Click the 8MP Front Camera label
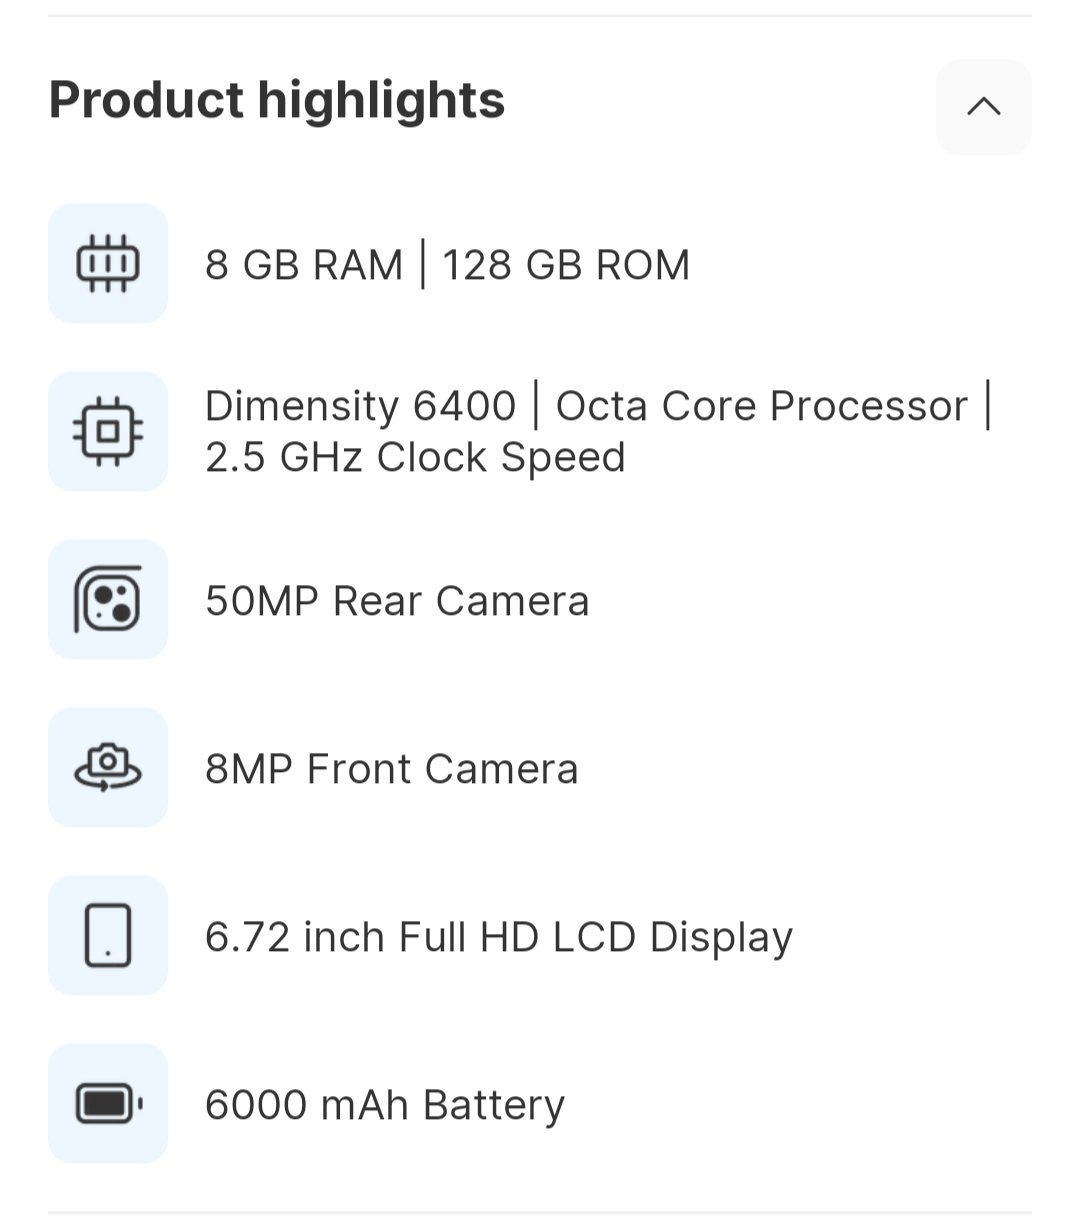 click(391, 769)
